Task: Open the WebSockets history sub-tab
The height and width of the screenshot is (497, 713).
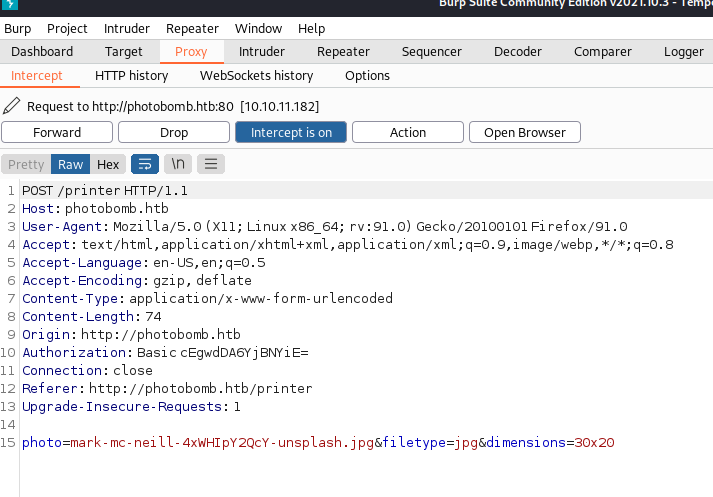Action: [x=256, y=75]
